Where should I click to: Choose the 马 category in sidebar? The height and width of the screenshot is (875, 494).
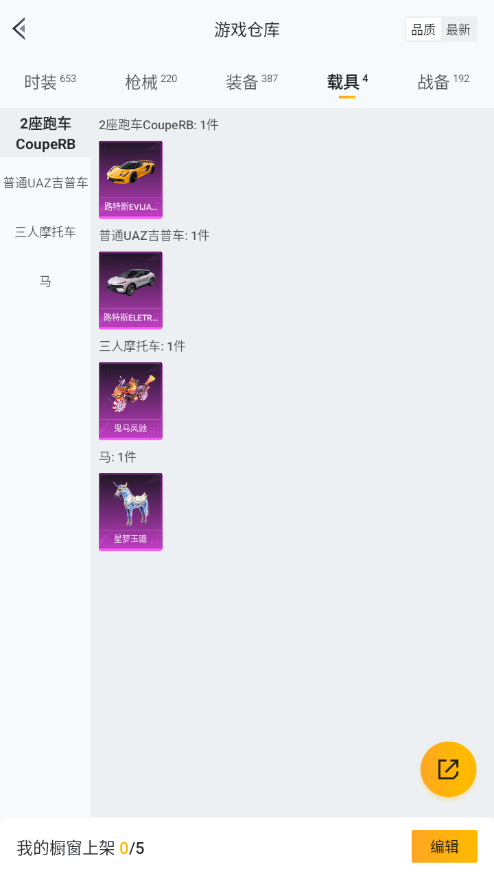click(x=45, y=281)
